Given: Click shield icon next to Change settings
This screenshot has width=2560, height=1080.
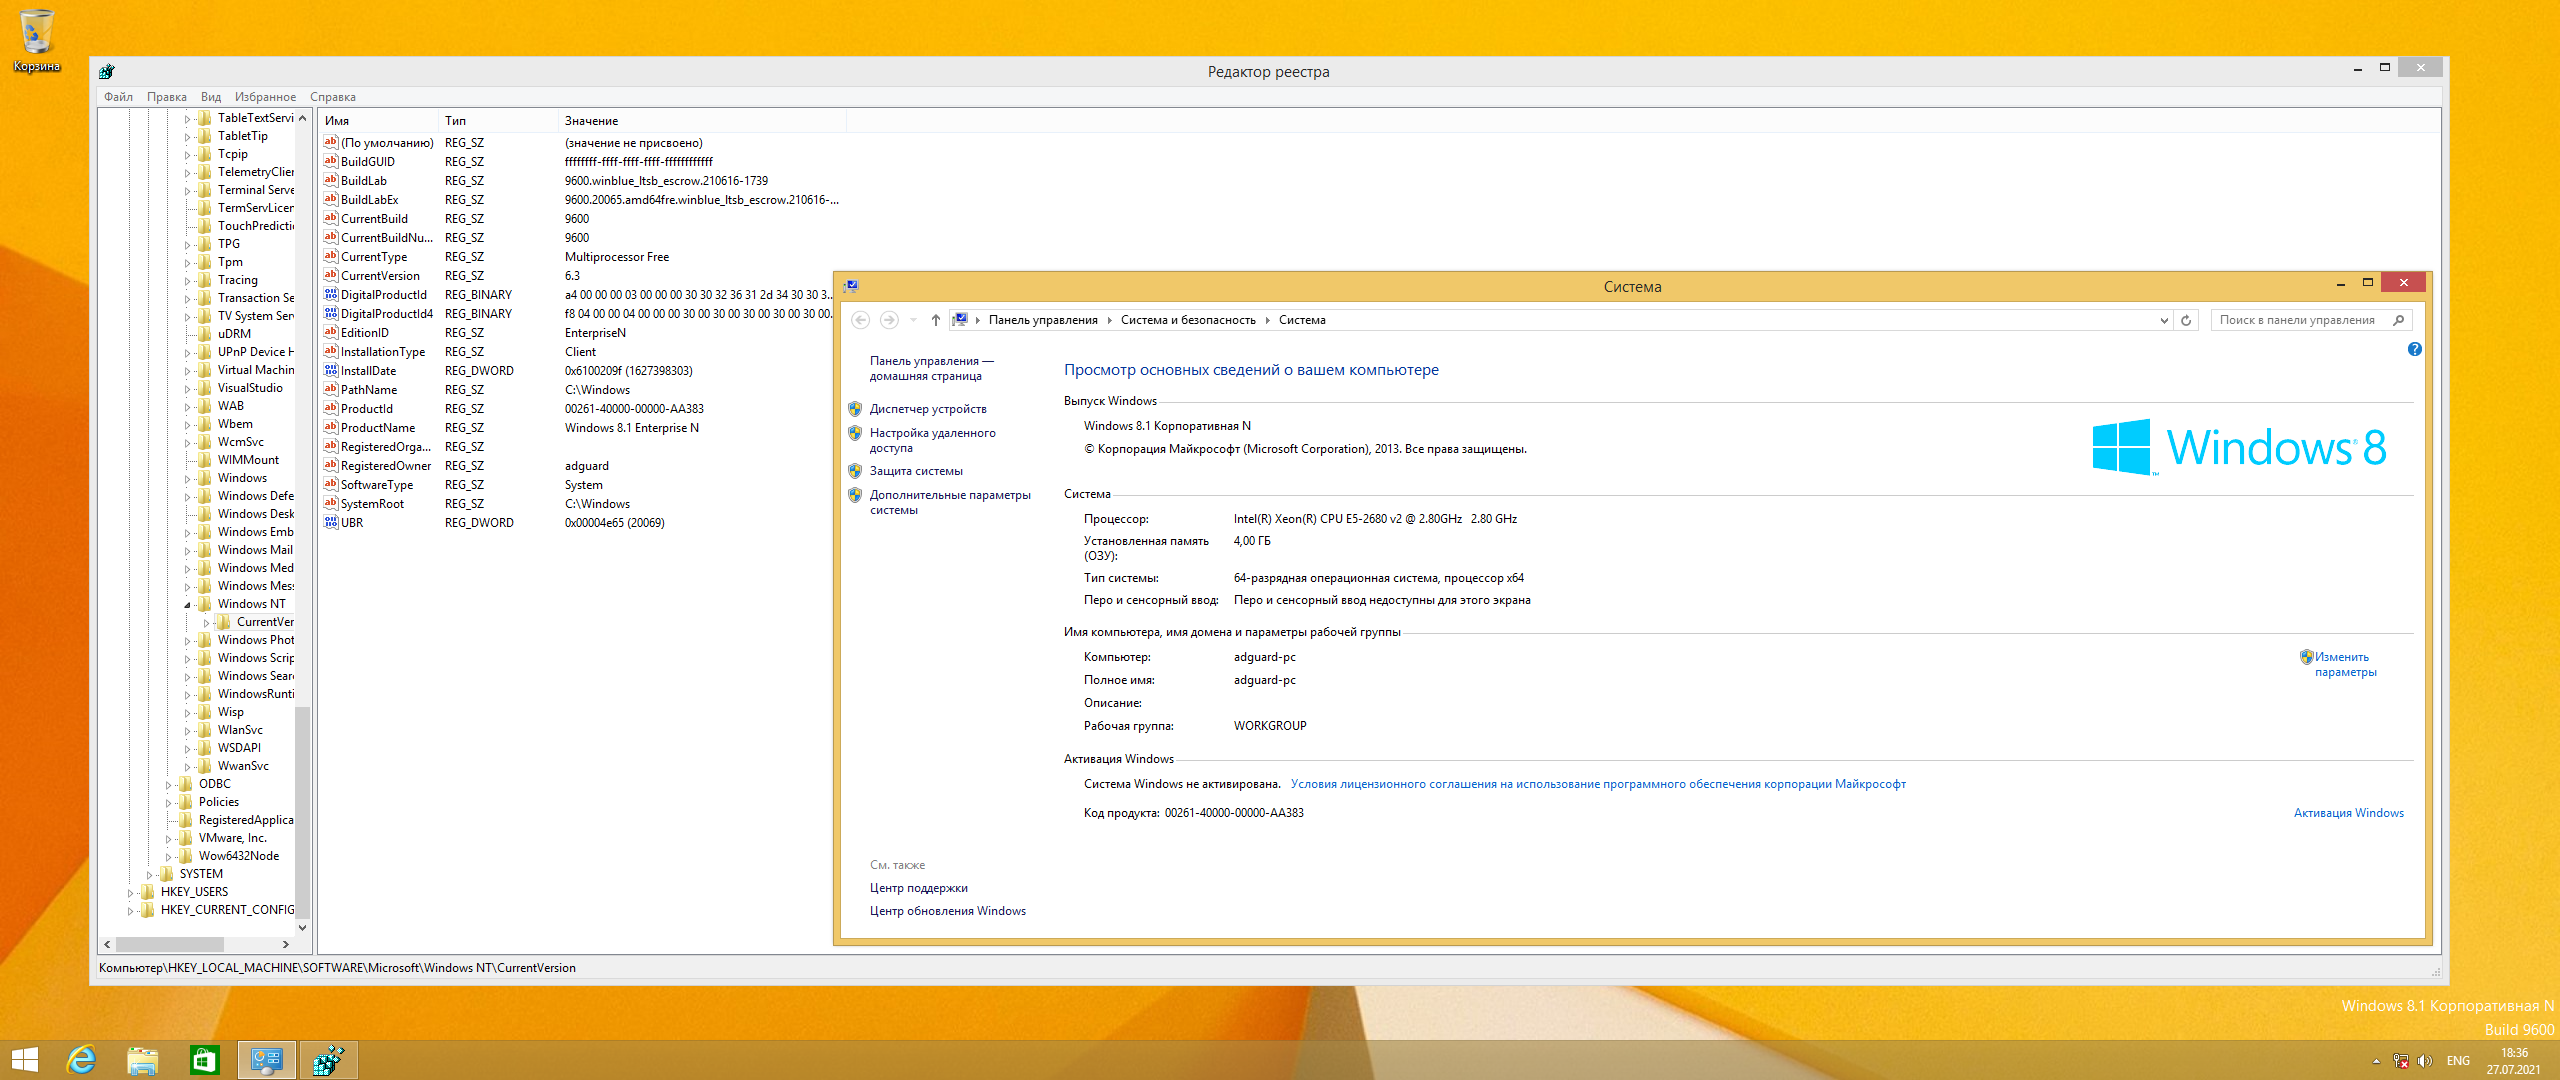Looking at the screenshot, I should point(2306,657).
